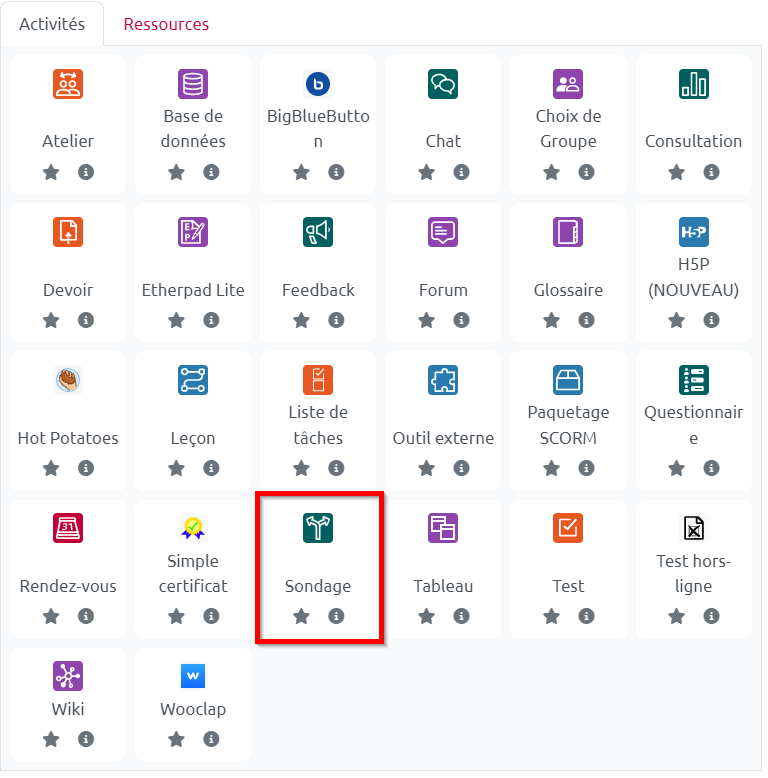Add Glossaire to starred activities

552,320
